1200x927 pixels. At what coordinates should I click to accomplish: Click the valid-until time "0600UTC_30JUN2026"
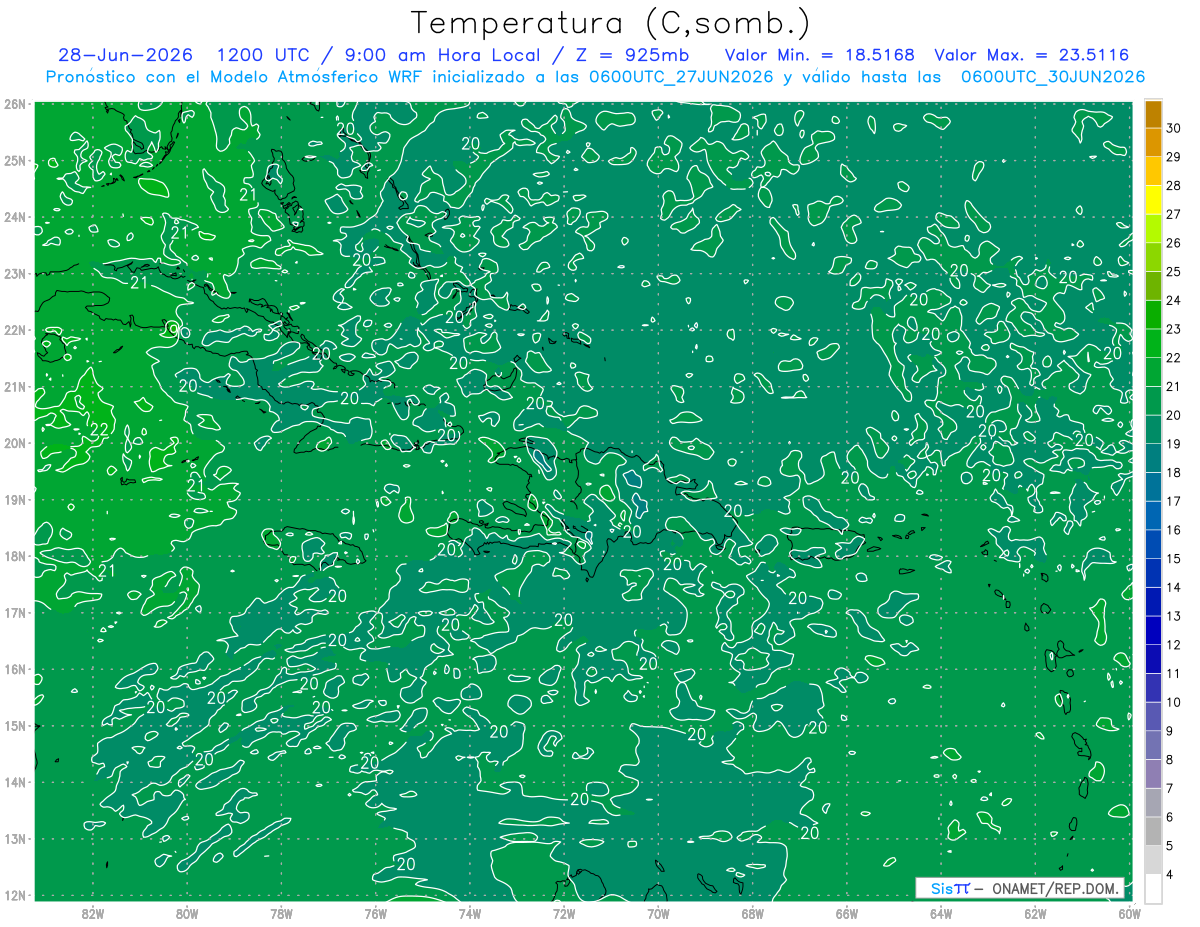(1053, 76)
